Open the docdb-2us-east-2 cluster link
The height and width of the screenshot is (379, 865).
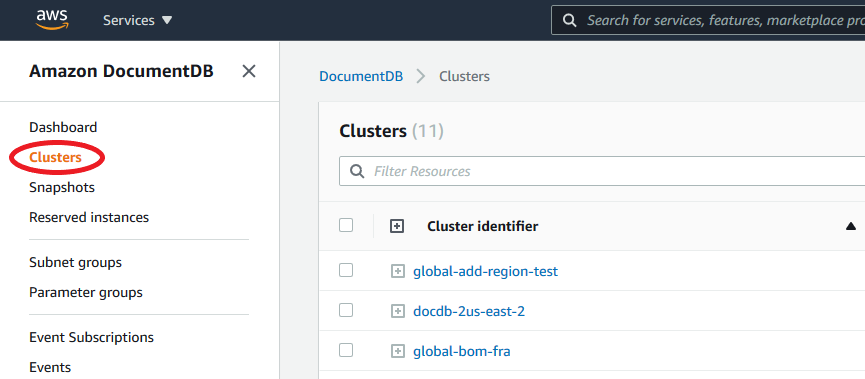[469, 312]
